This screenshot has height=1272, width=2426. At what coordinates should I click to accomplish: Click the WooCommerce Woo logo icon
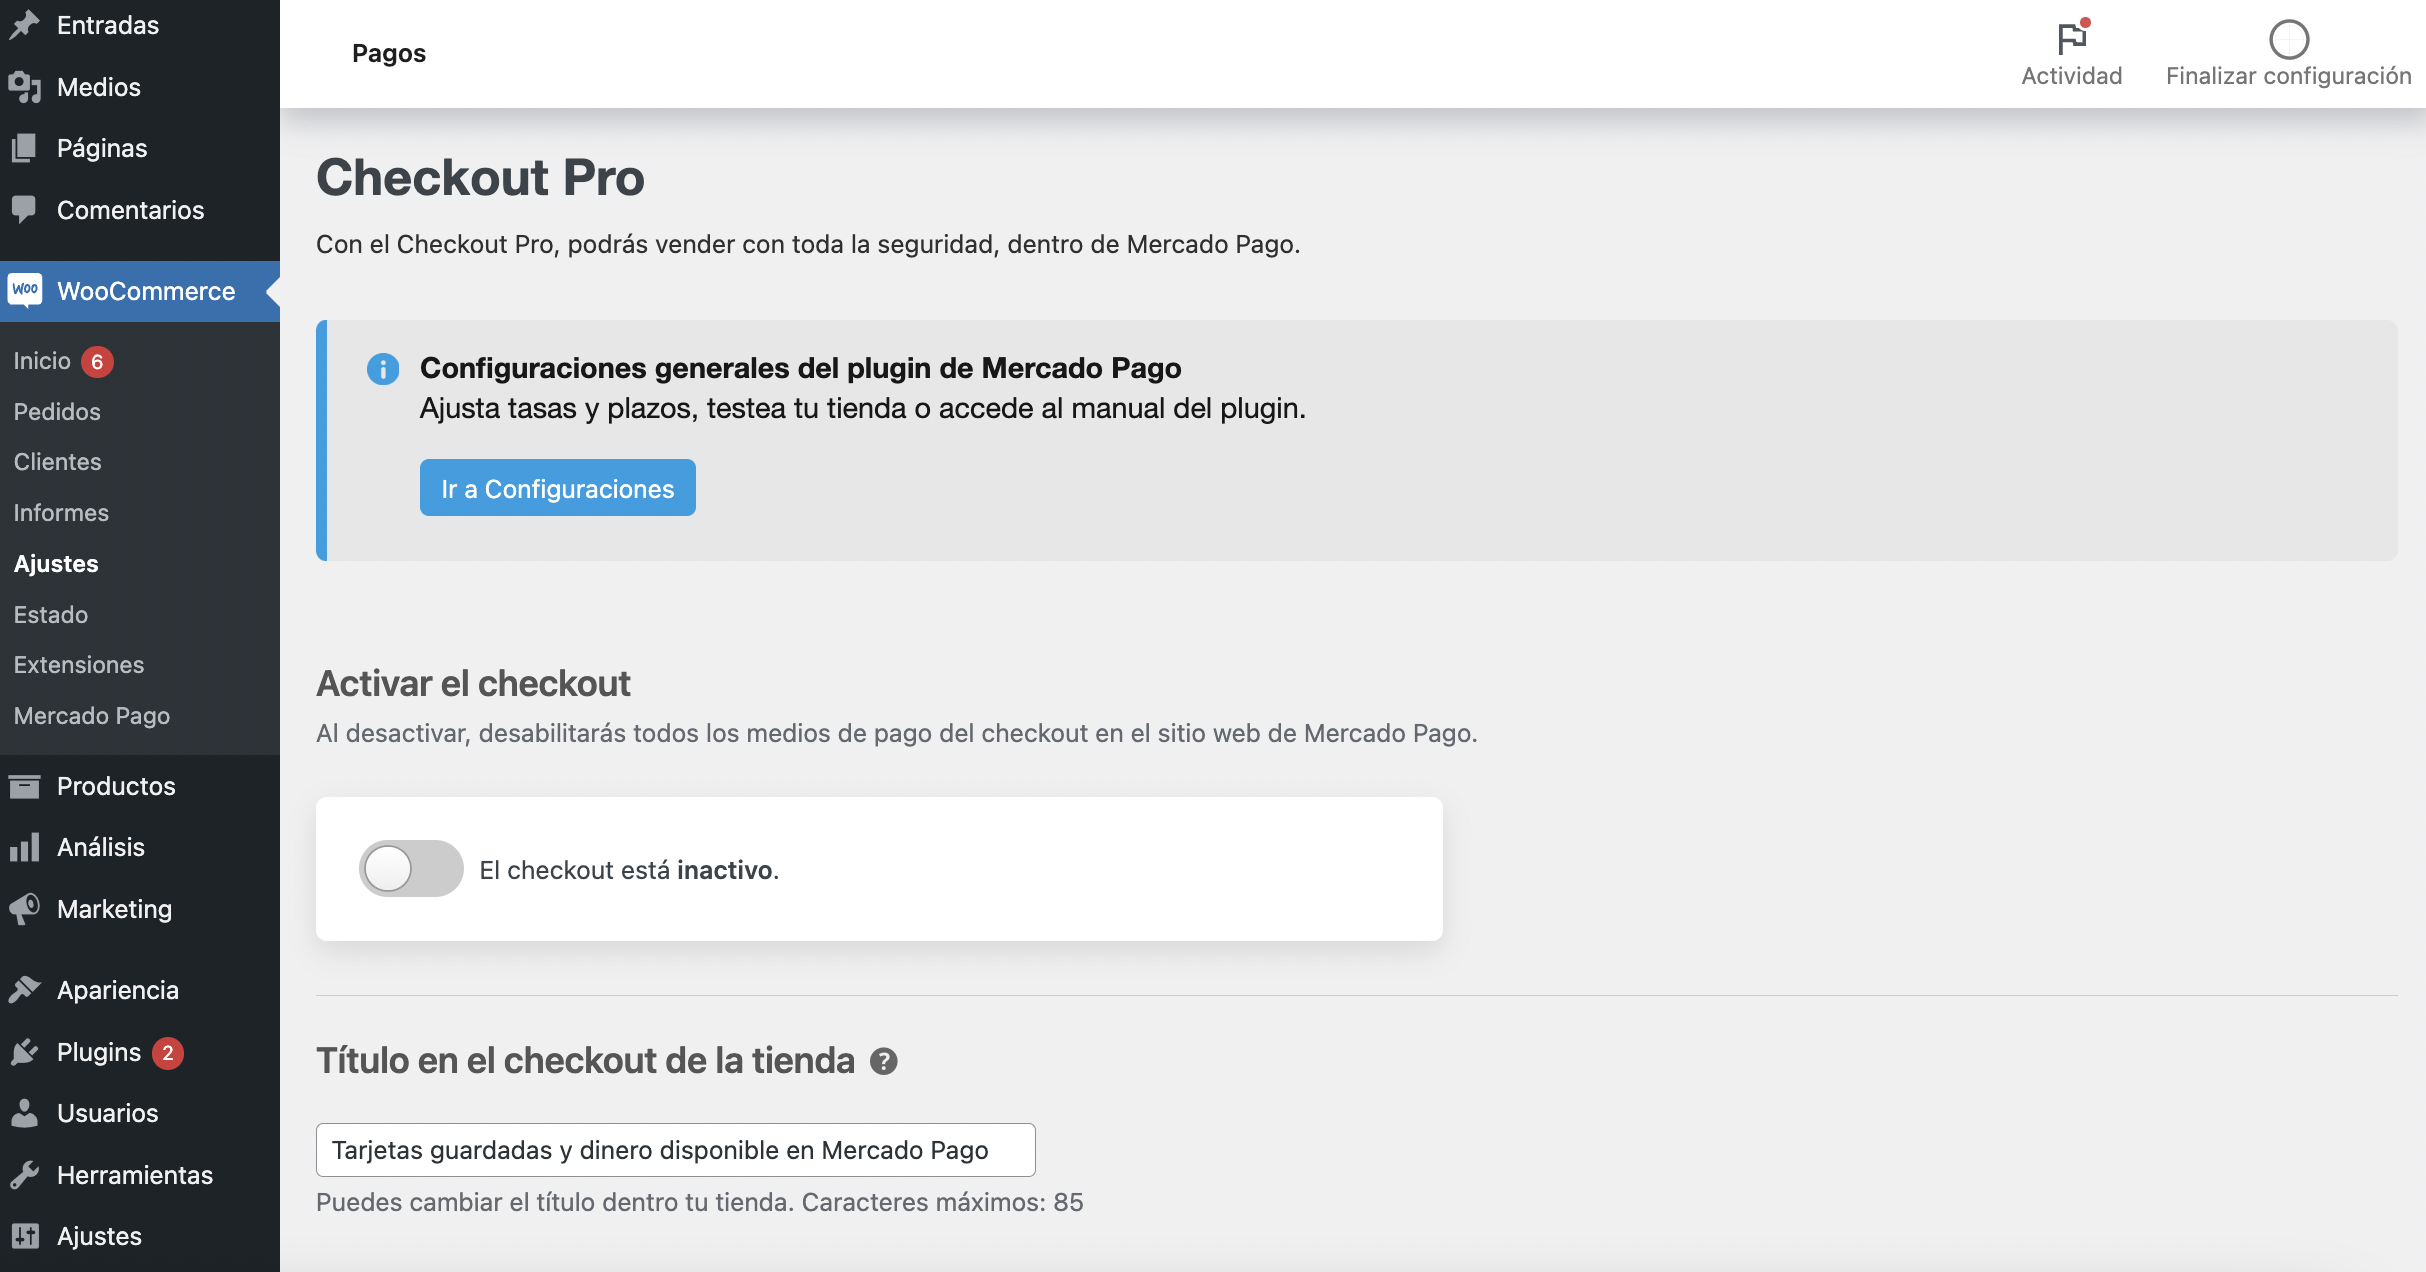[25, 290]
